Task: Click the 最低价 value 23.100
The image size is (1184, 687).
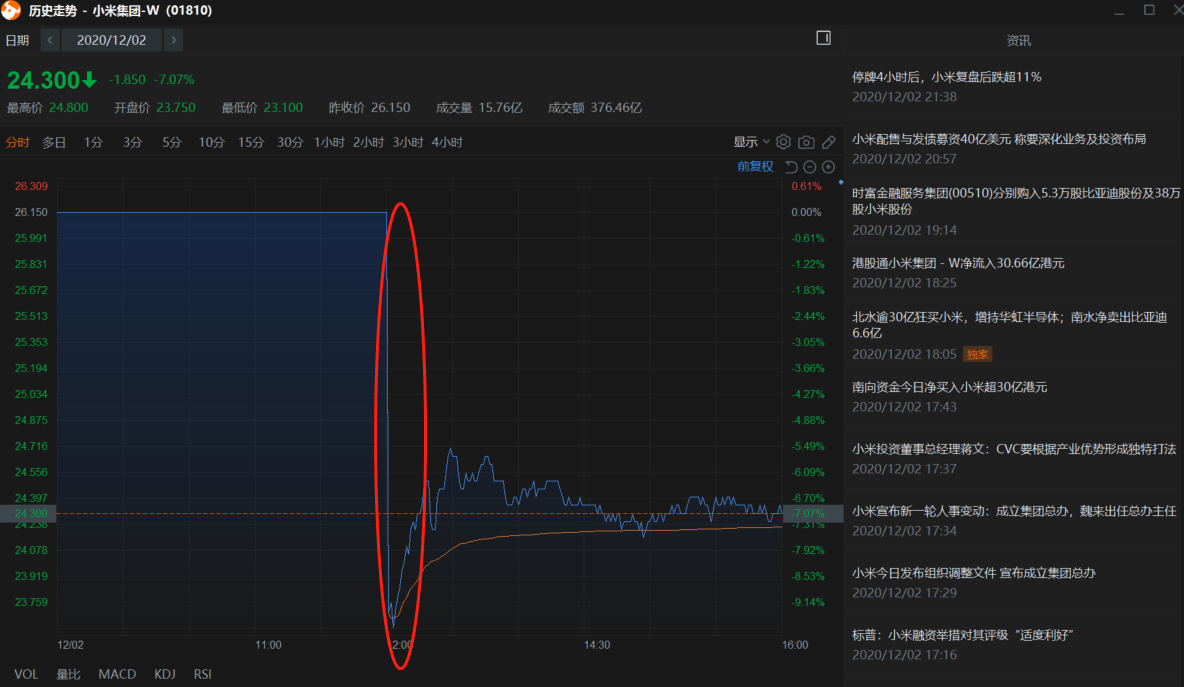Action: coord(282,108)
